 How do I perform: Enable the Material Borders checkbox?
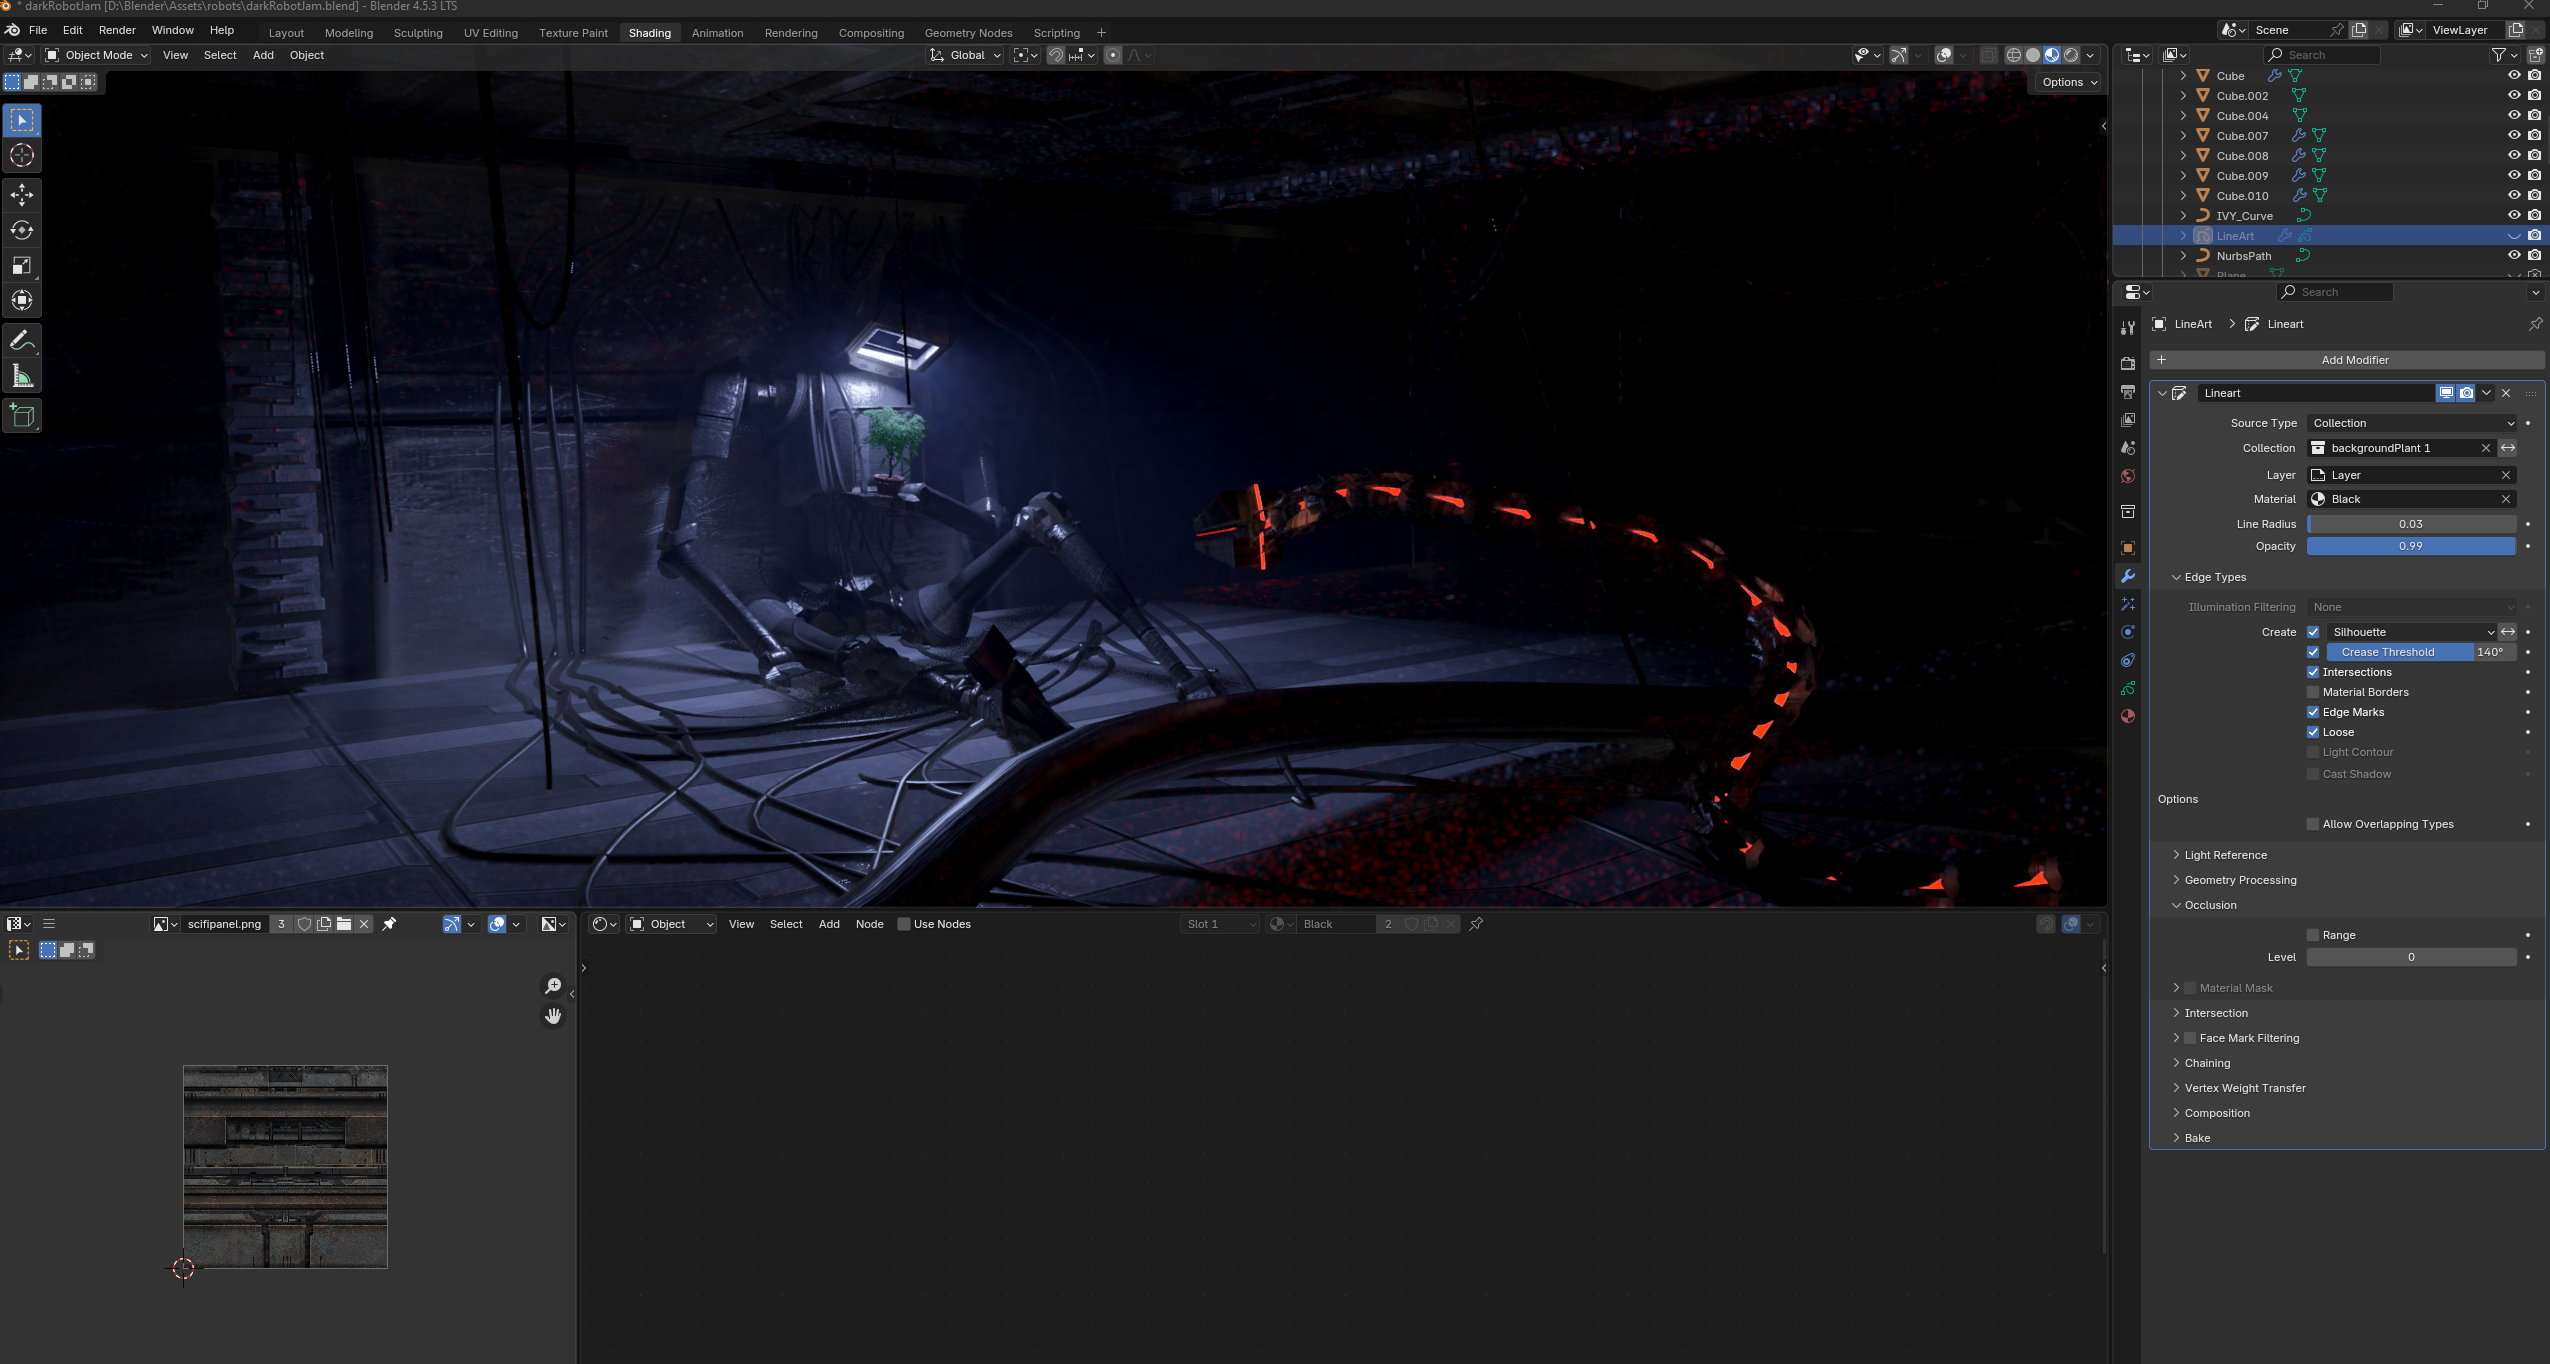(2313, 692)
